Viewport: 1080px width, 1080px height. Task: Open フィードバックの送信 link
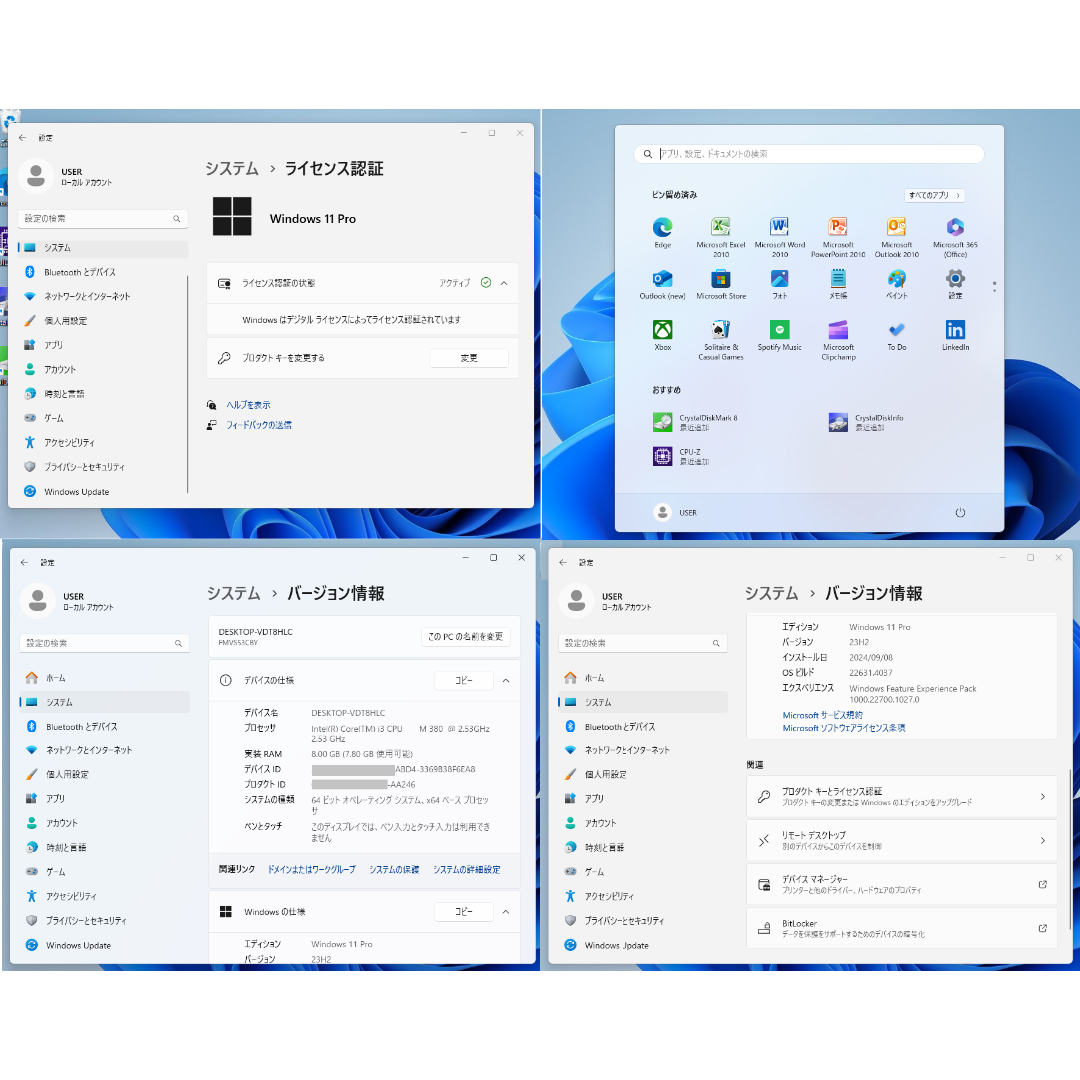coord(258,425)
